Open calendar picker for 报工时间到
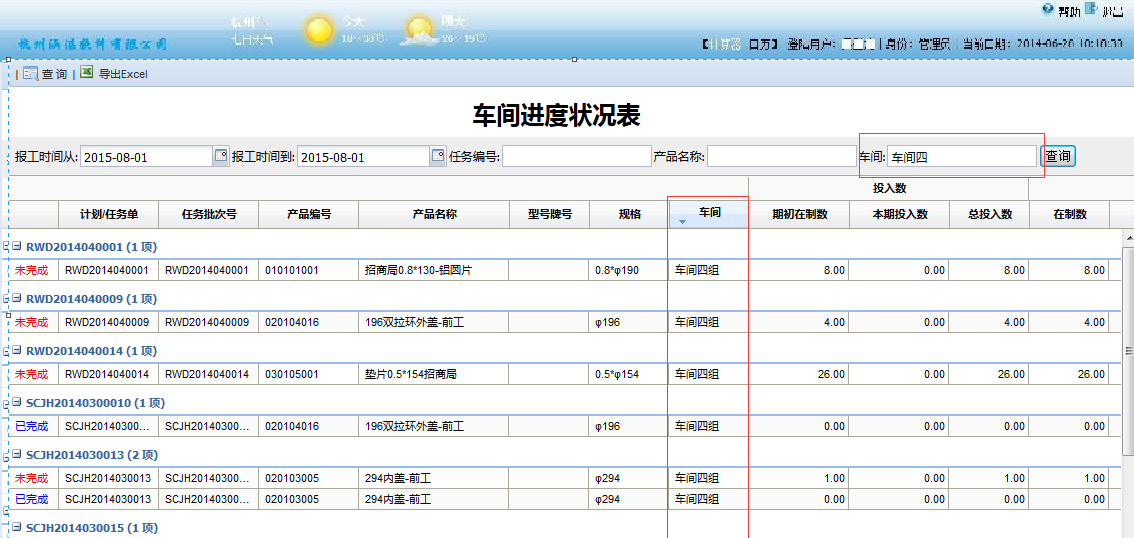The height and width of the screenshot is (538, 1134). tap(437, 156)
